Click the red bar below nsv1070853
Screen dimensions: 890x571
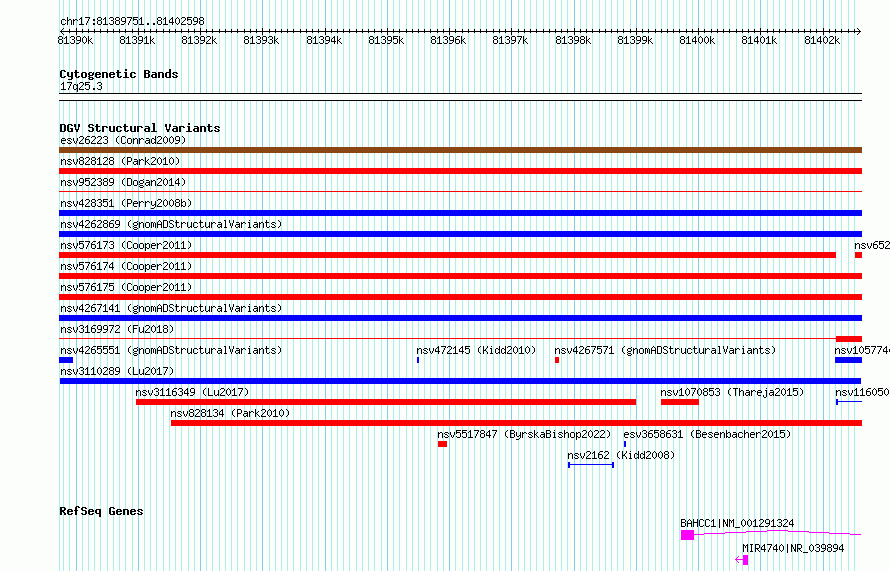pos(680,402)
